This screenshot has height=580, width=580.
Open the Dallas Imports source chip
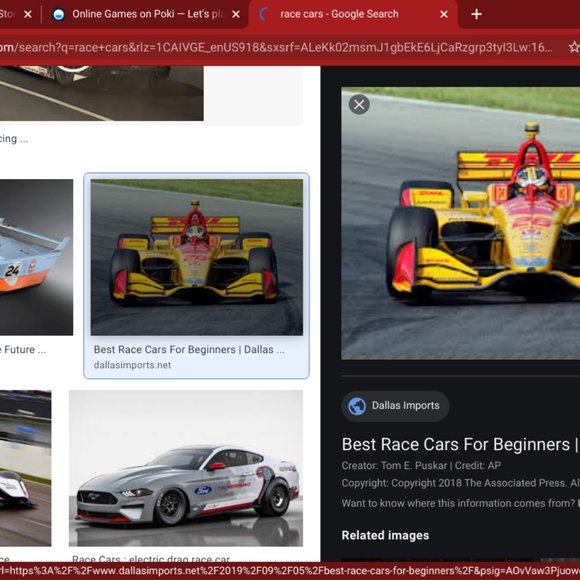click(x=395, y=406)
